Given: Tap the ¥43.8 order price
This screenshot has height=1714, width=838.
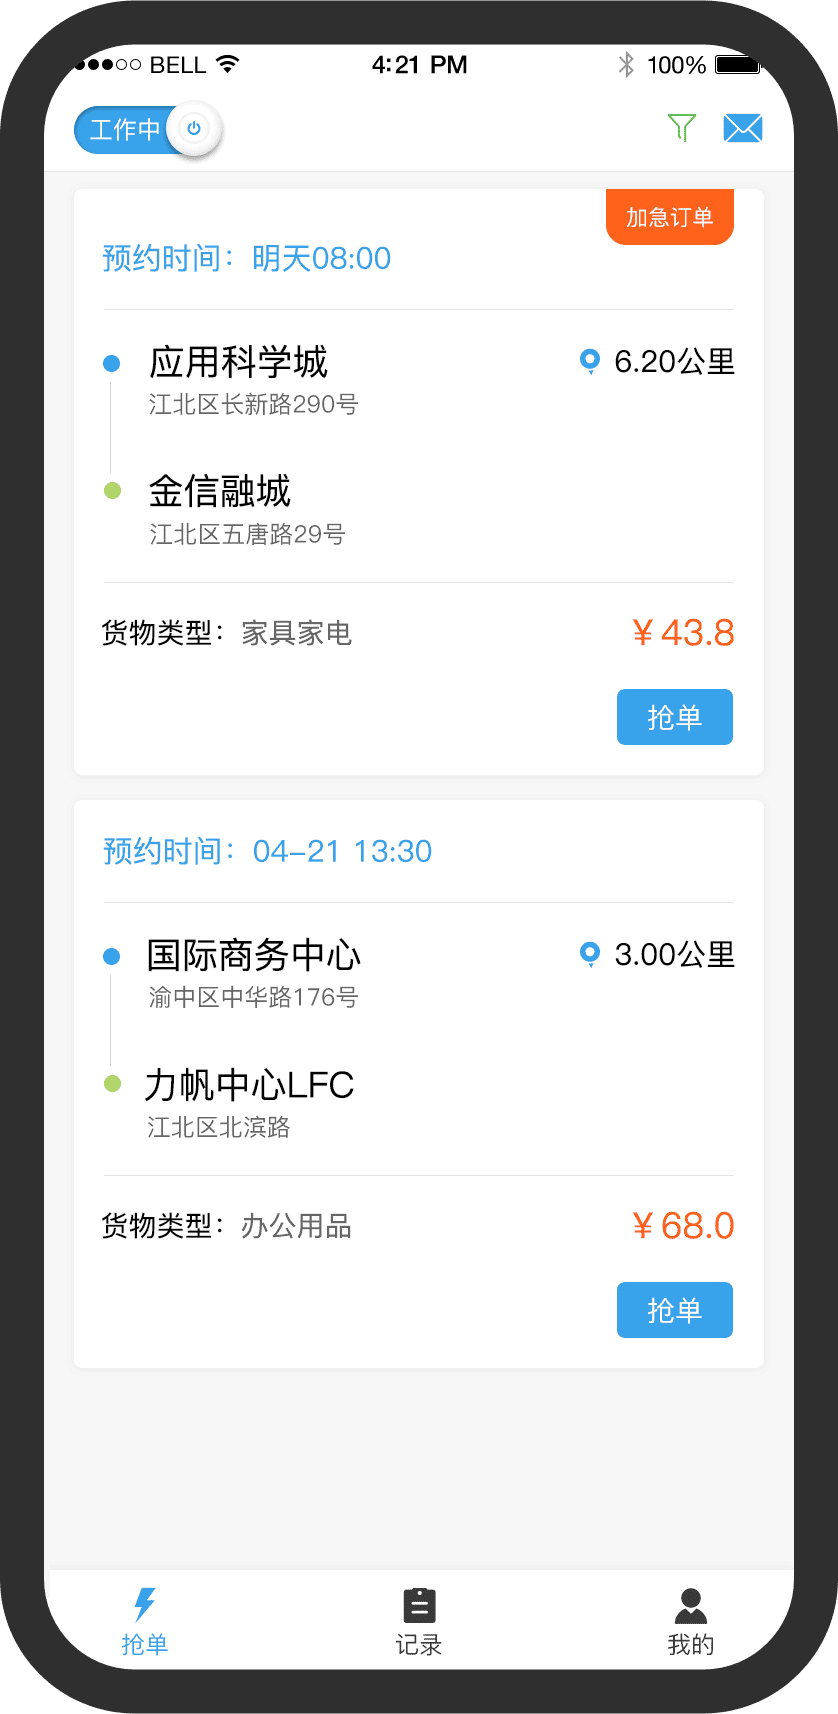Looking at the screenshot, I should click(683, 633).
